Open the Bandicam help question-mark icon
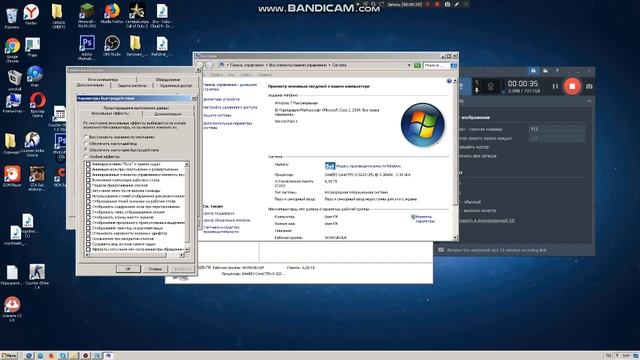The width and height of the screenshot is (640, 360). coord(557,71)
